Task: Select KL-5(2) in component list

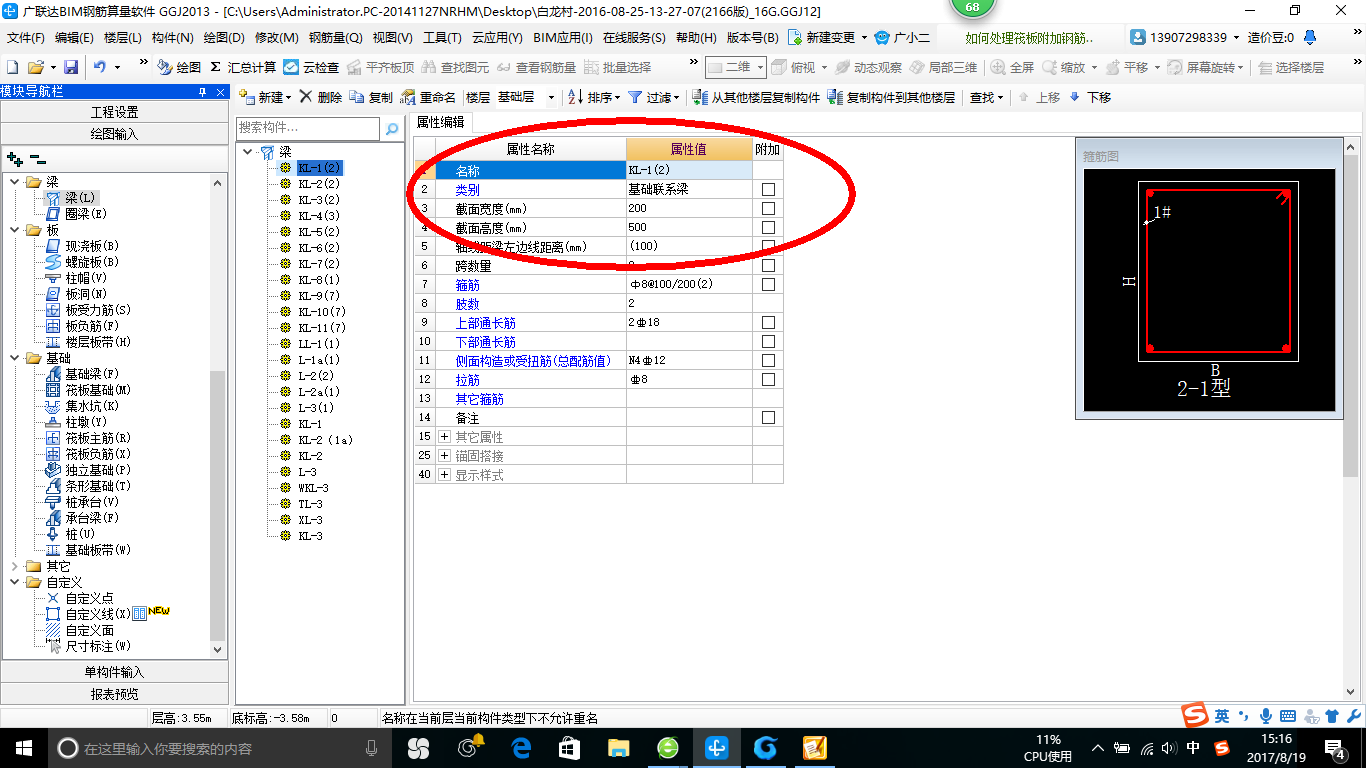Action: [x=319, y=232]
